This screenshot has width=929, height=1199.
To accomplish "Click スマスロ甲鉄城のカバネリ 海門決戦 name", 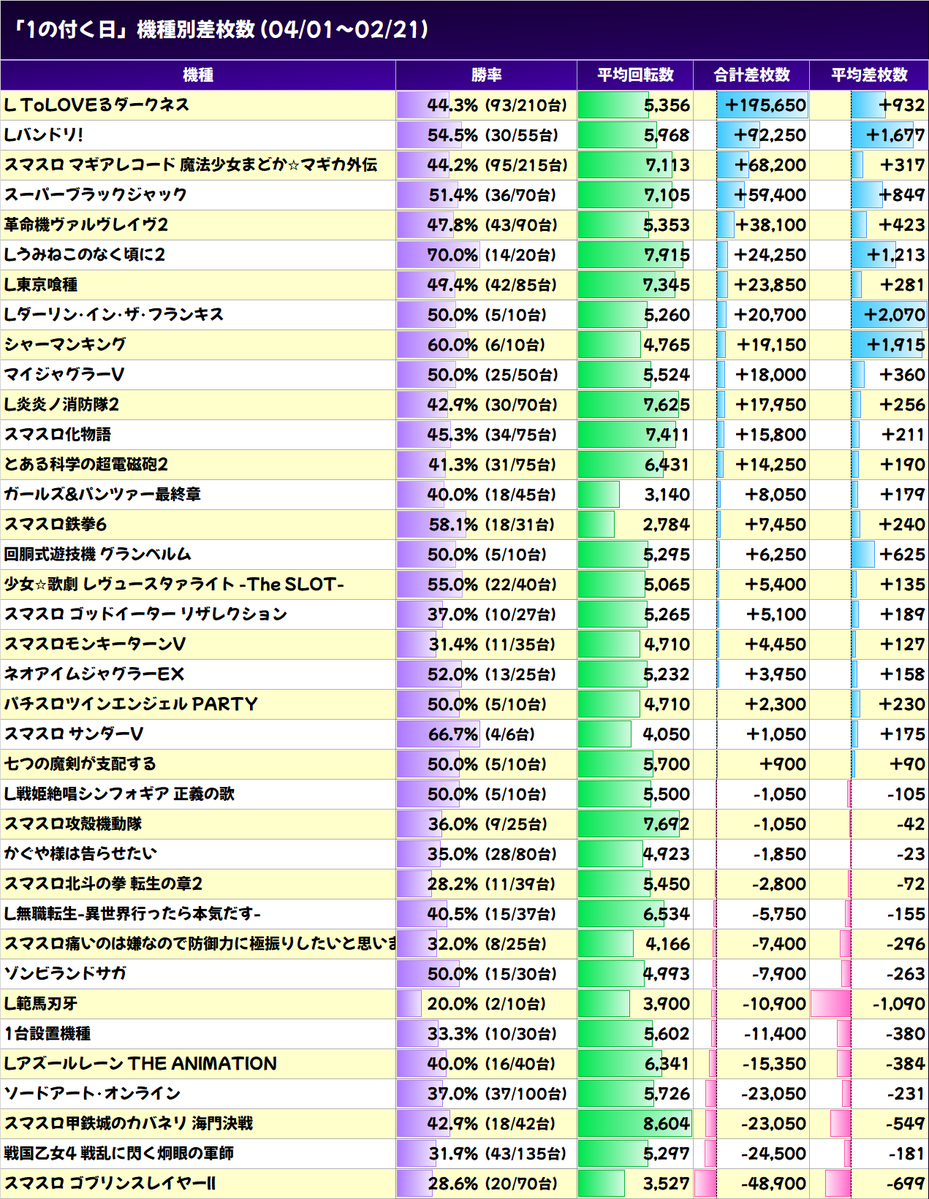I will point(128,1123).
